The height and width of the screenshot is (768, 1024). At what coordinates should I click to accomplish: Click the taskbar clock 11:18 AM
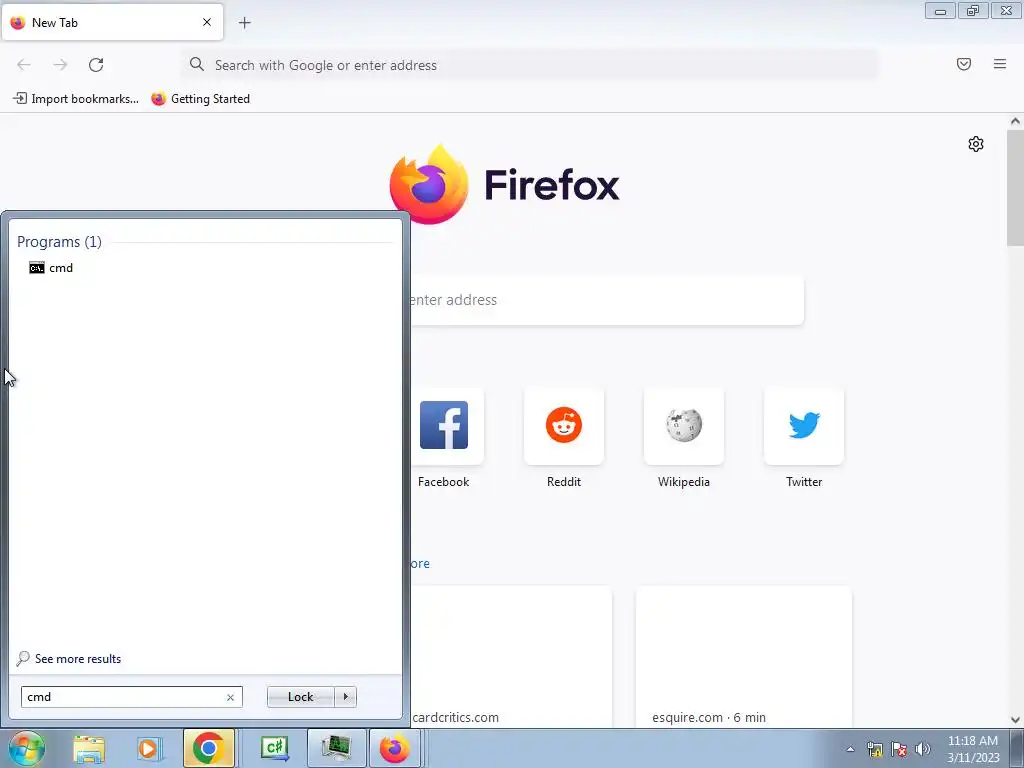tap(973, 749)
